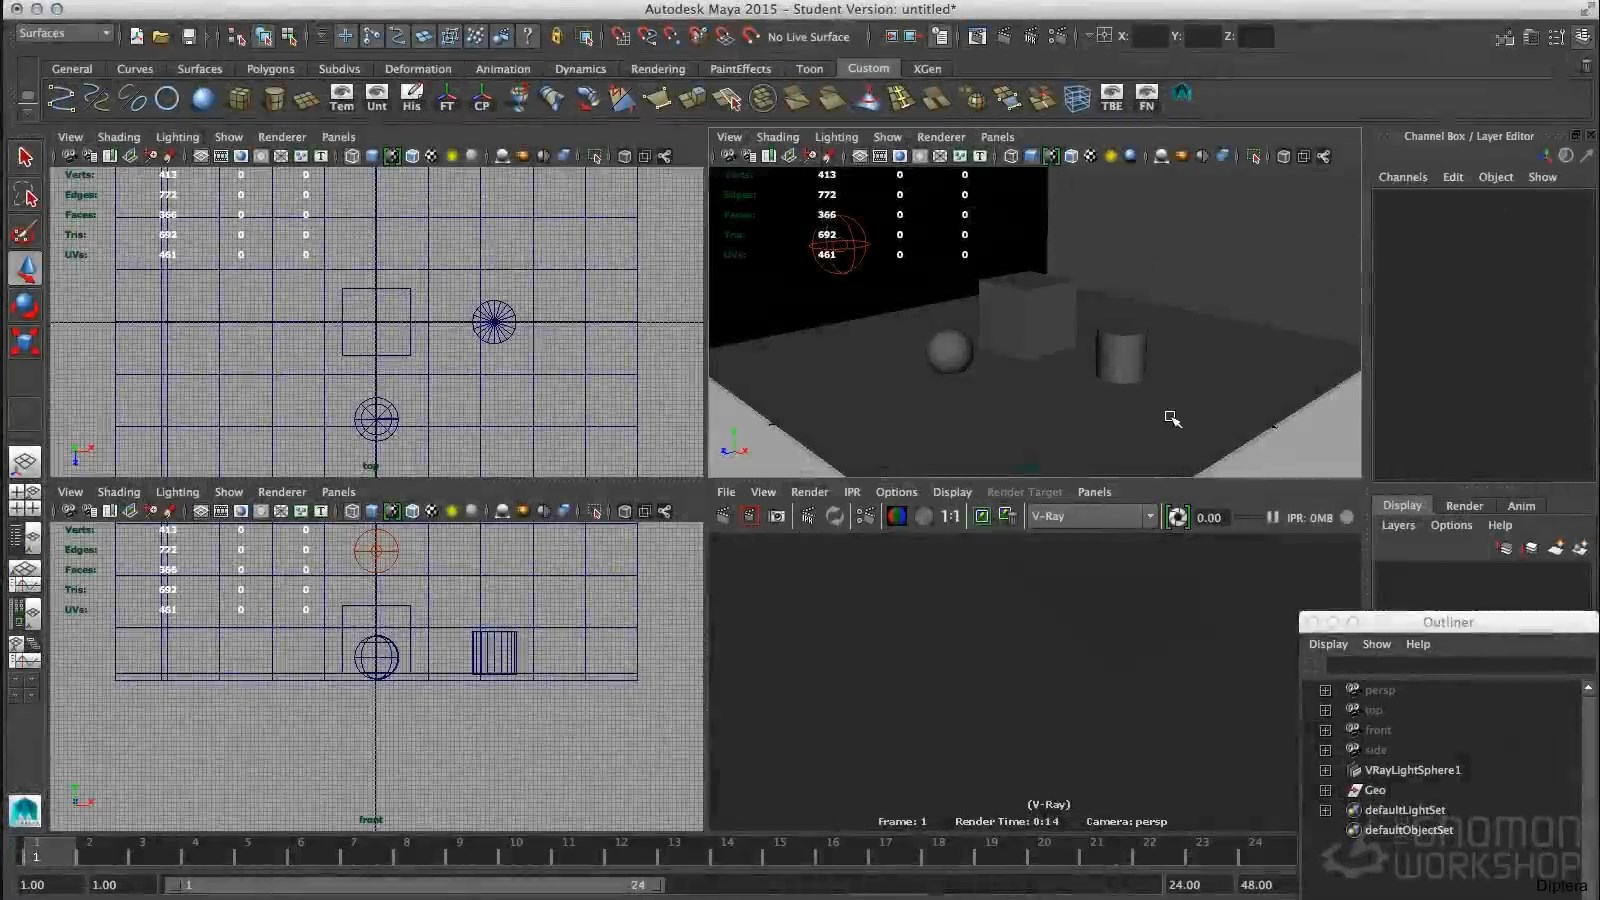Open the V-Ray renderer dropdown

click(1150, 517)
